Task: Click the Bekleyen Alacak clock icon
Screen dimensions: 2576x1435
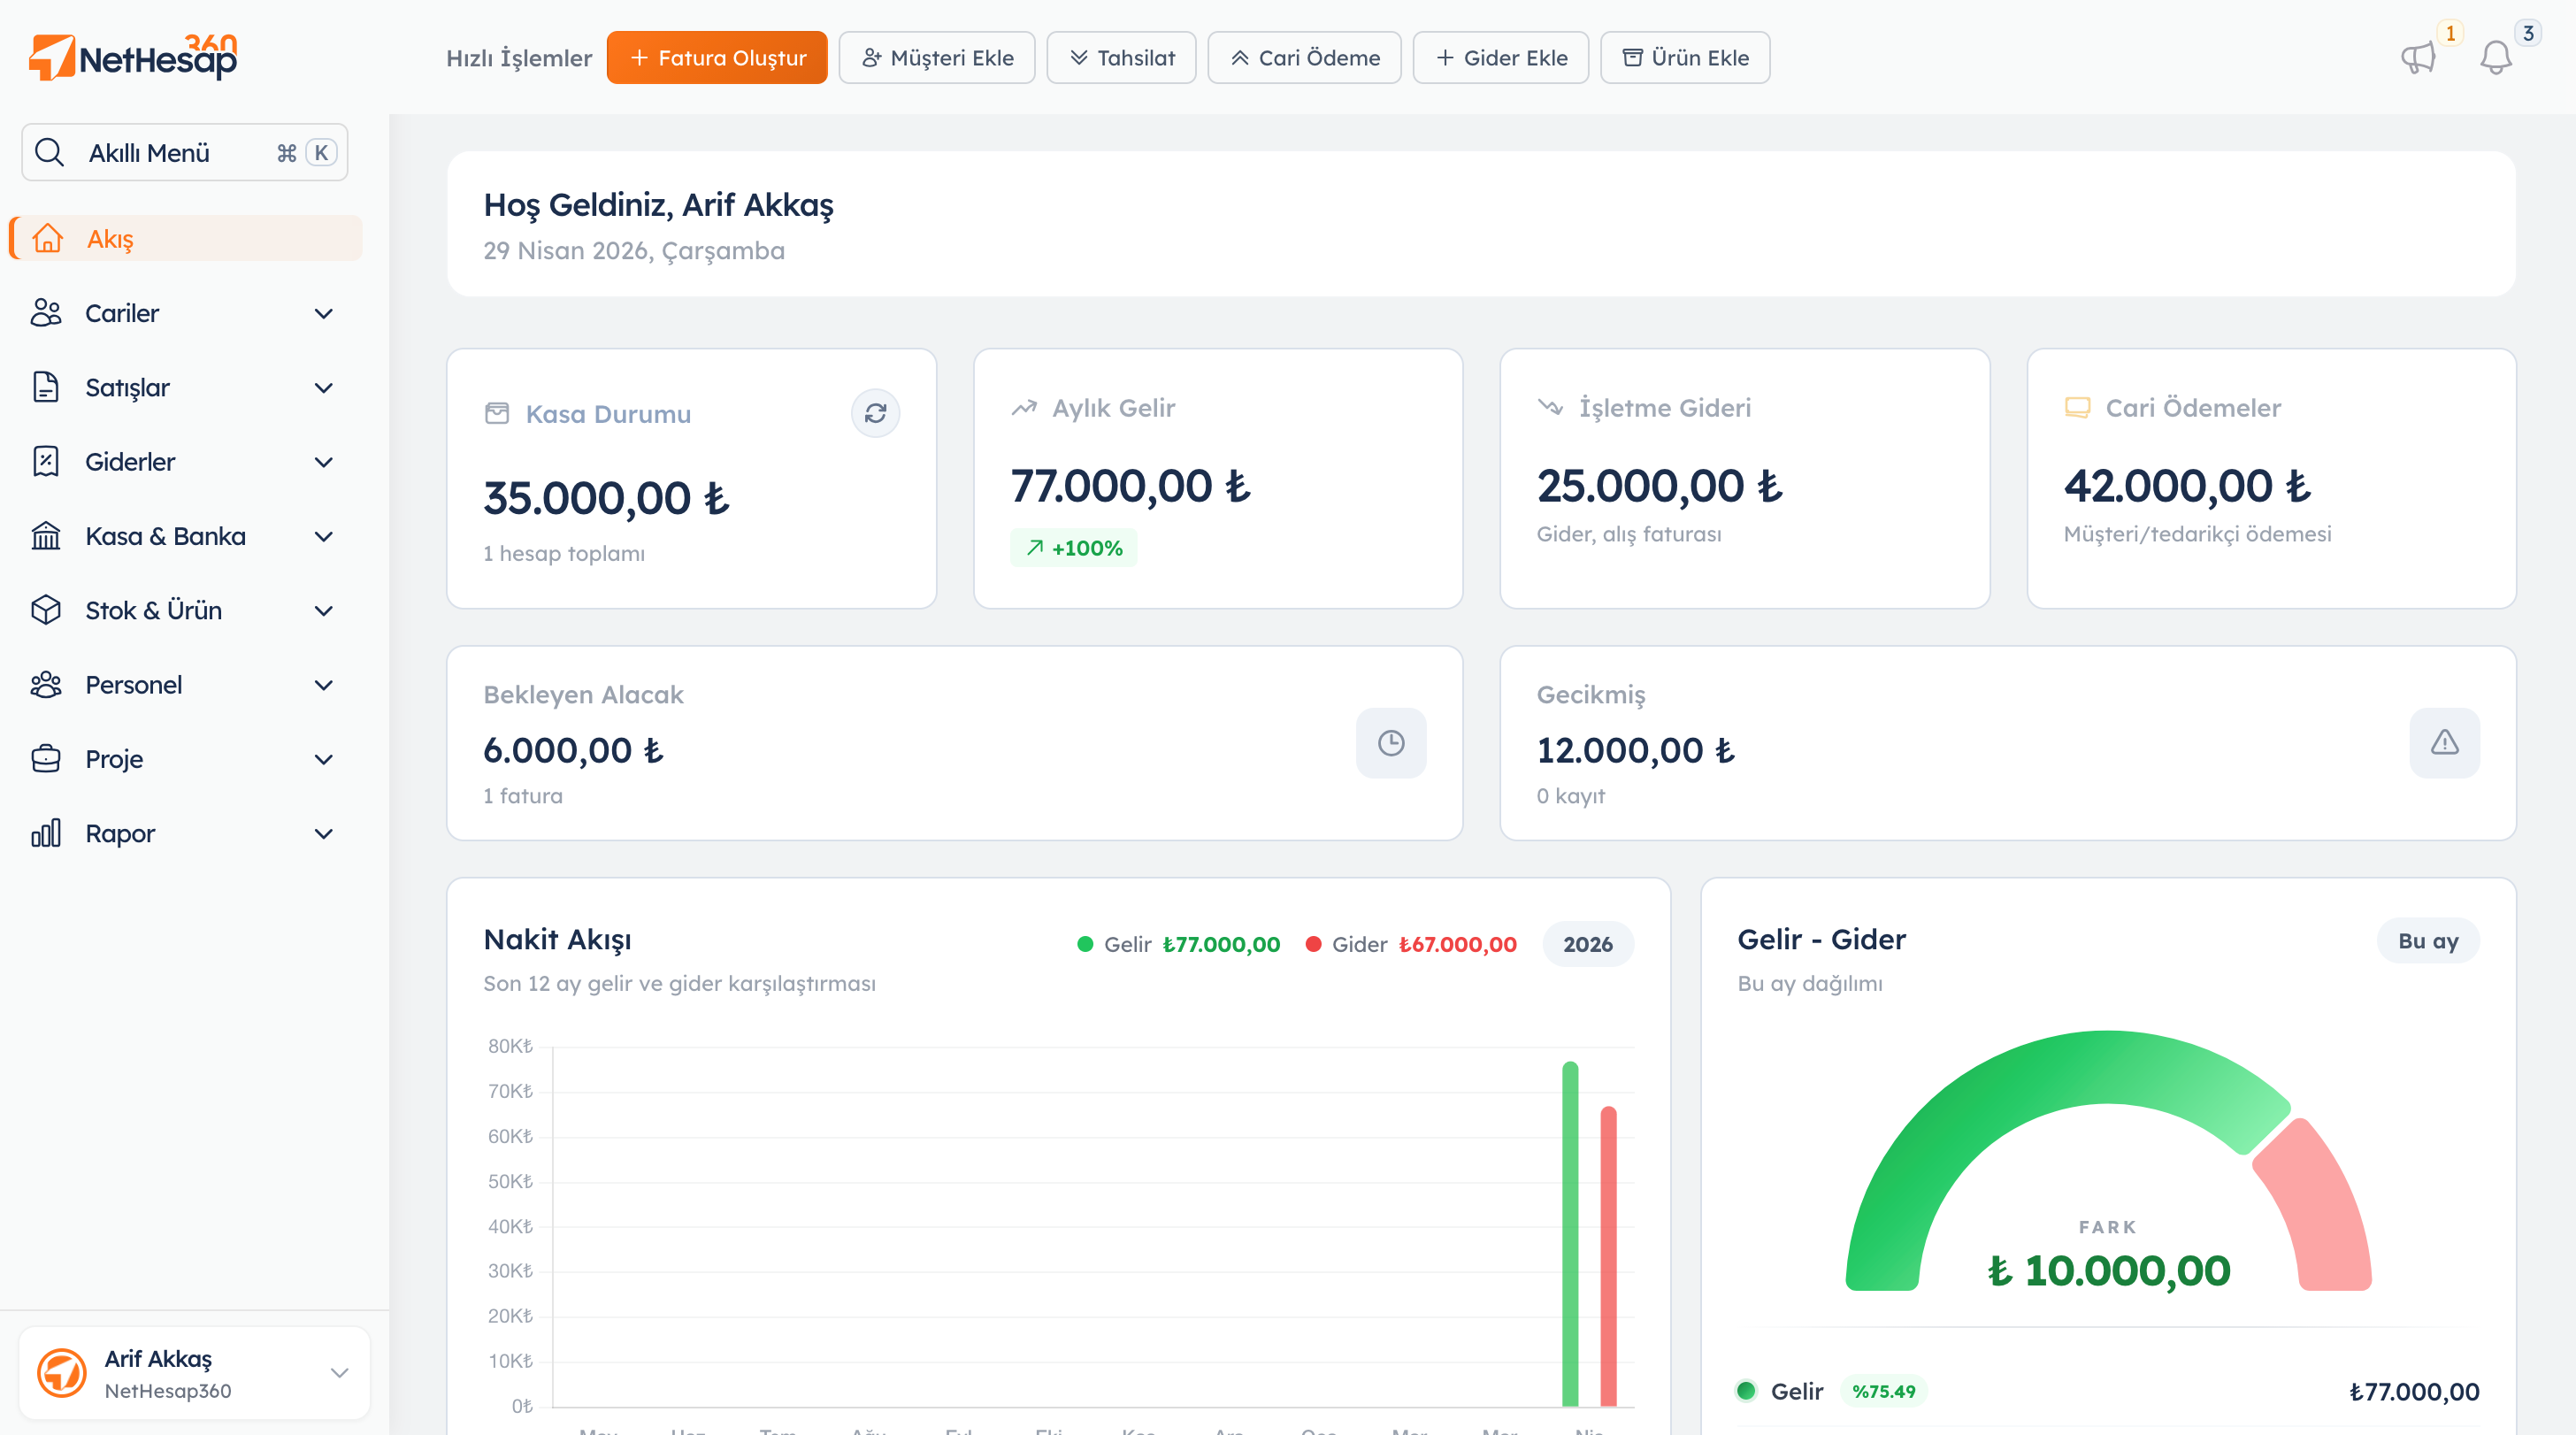Action: point(1391,743)
